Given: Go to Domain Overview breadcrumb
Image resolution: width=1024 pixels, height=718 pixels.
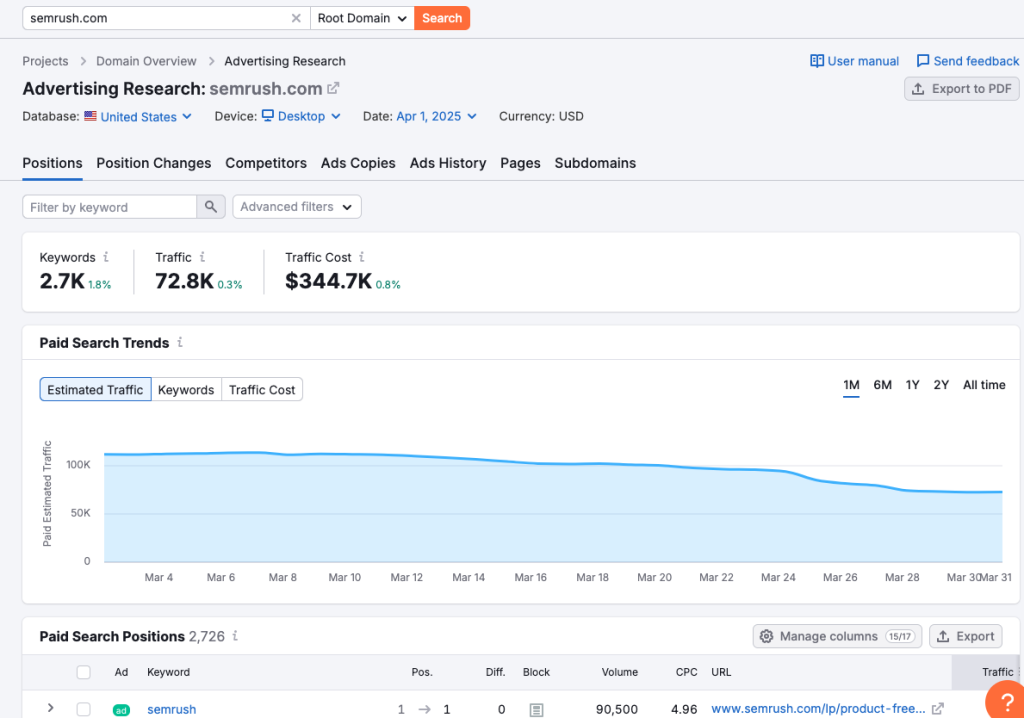Looking at the screenshot, I should pyautogui.click(x=146, y=61).
